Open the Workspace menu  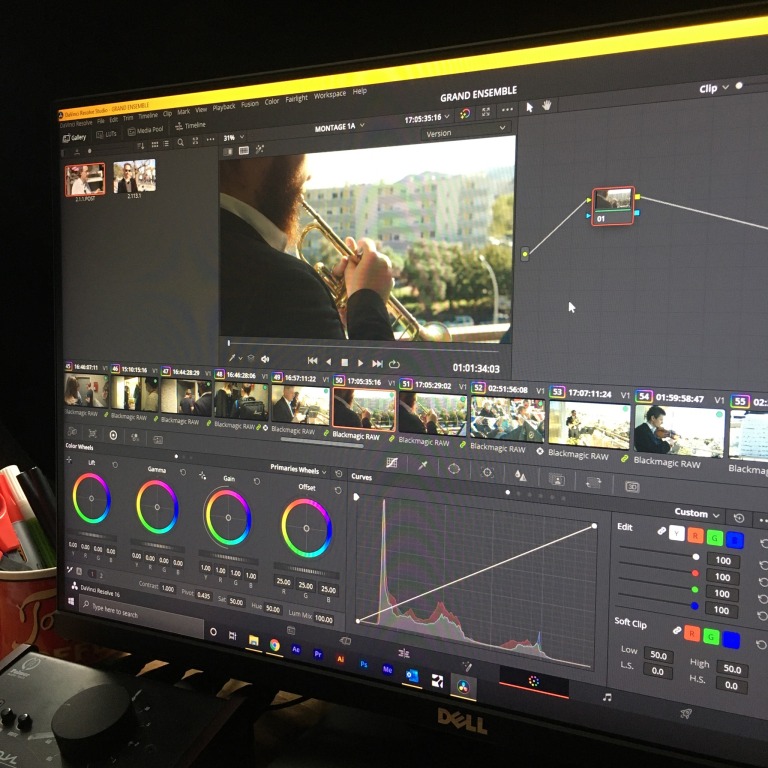pyautogui.click(x=329, y=95)
